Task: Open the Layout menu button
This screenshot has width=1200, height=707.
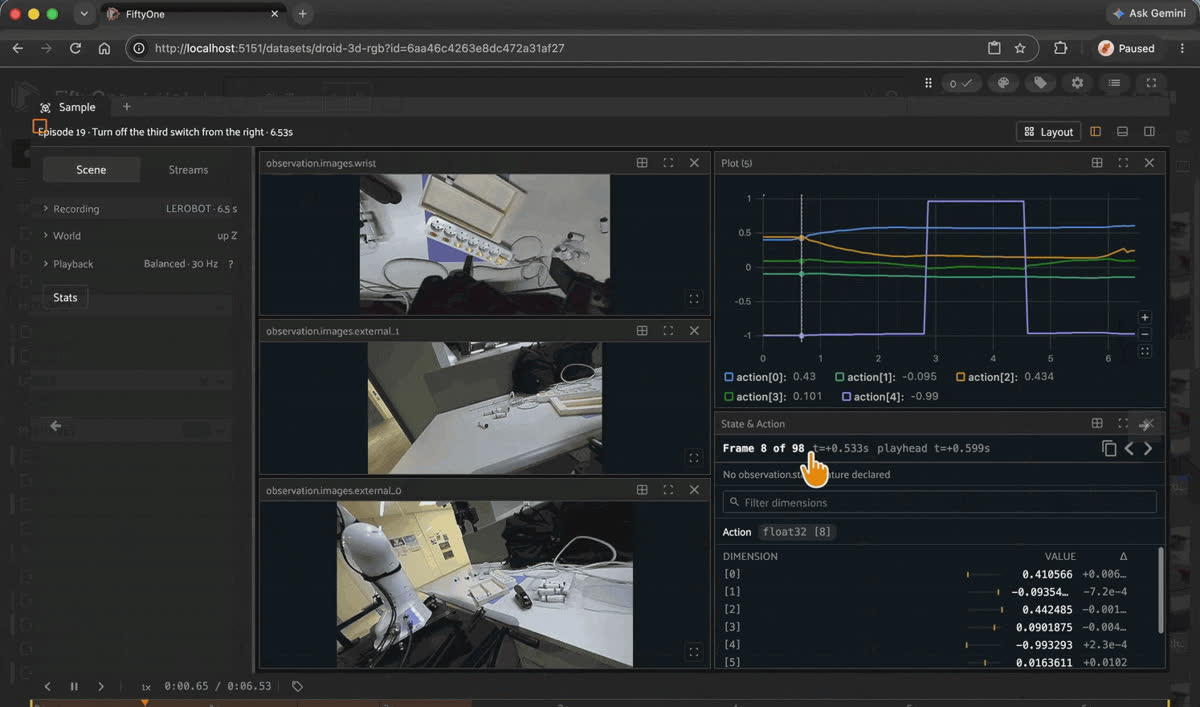Action: point(1048,131)
